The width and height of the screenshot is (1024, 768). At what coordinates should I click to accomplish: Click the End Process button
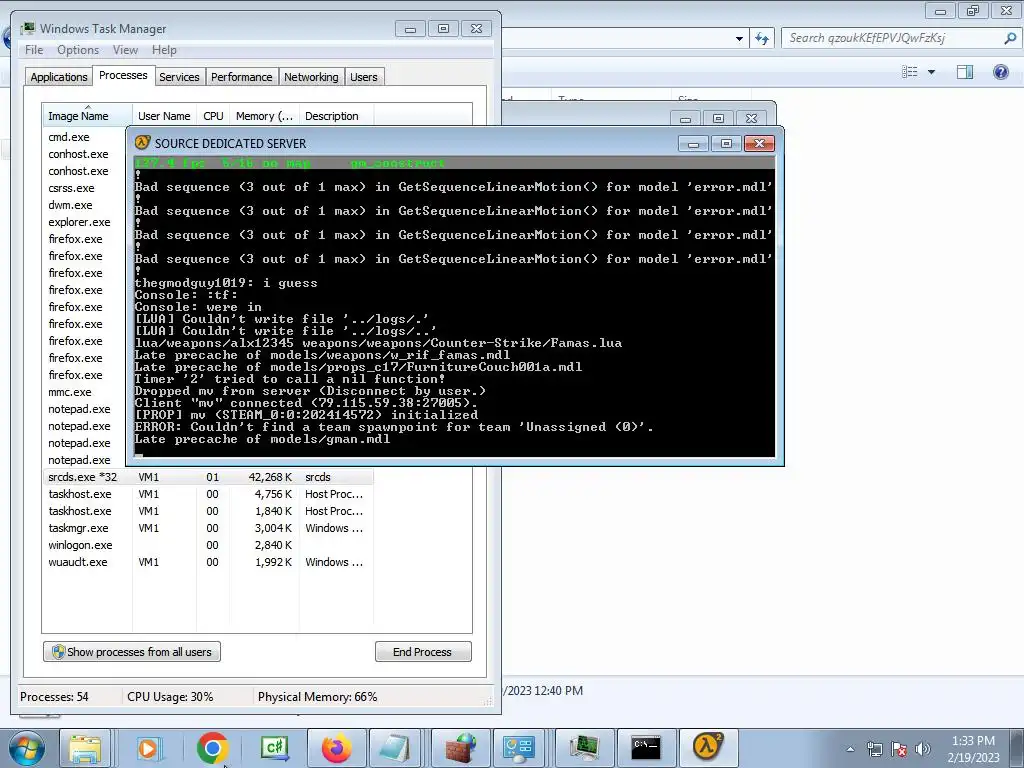pyautogui.click(x=423, y=652)
